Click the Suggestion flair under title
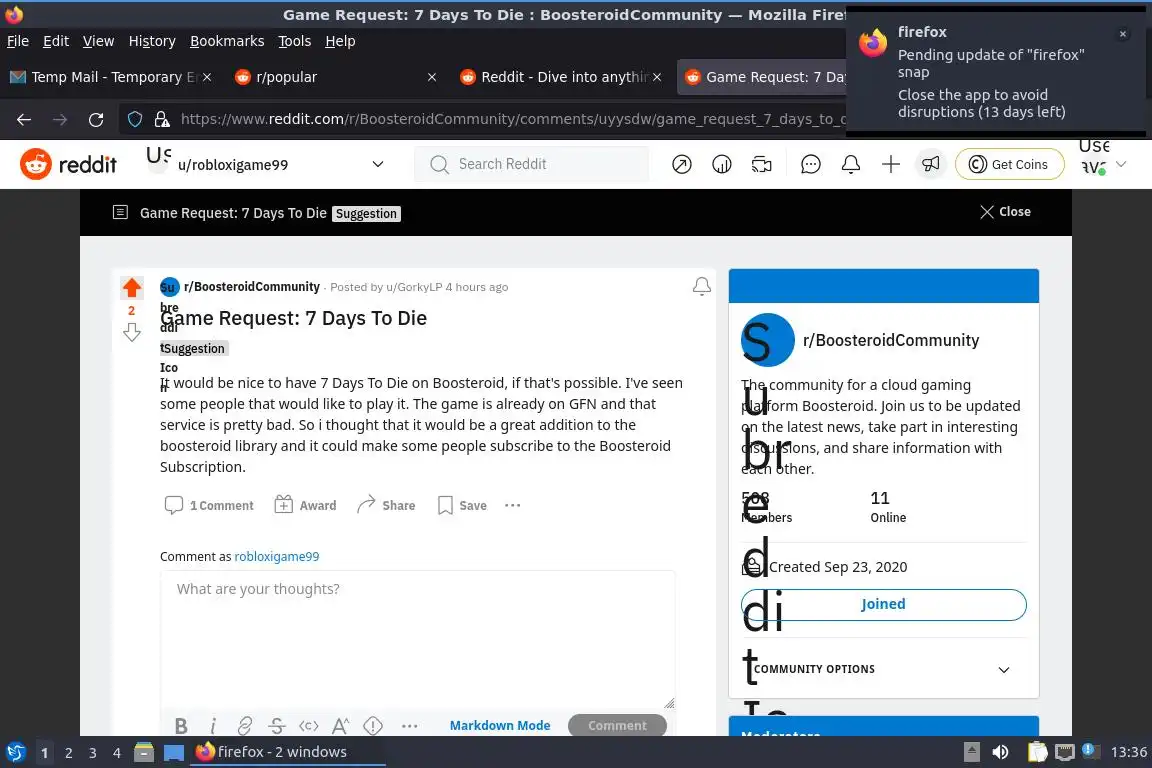The height and width of the screenshot is (768, 1152). pos(194,348)
